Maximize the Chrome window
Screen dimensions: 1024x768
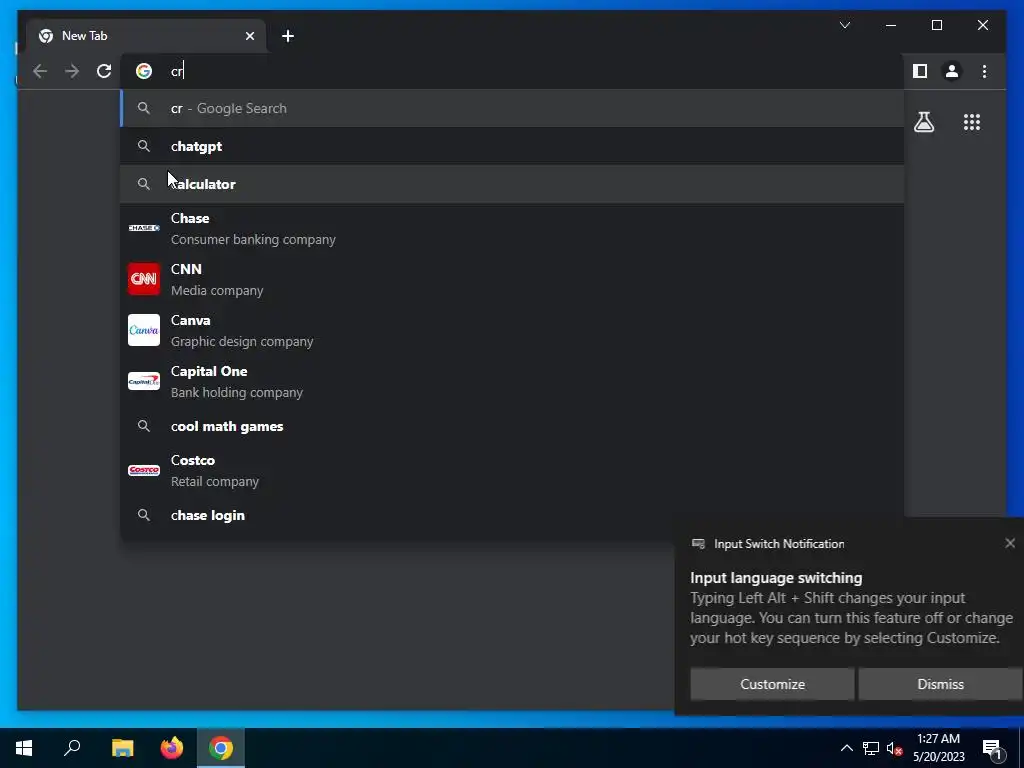(936, 25)
